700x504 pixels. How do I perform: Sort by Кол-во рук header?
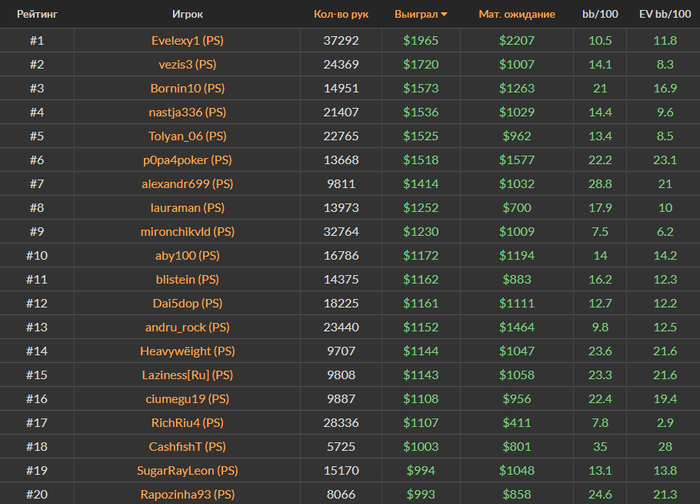(x=341, y=15)
